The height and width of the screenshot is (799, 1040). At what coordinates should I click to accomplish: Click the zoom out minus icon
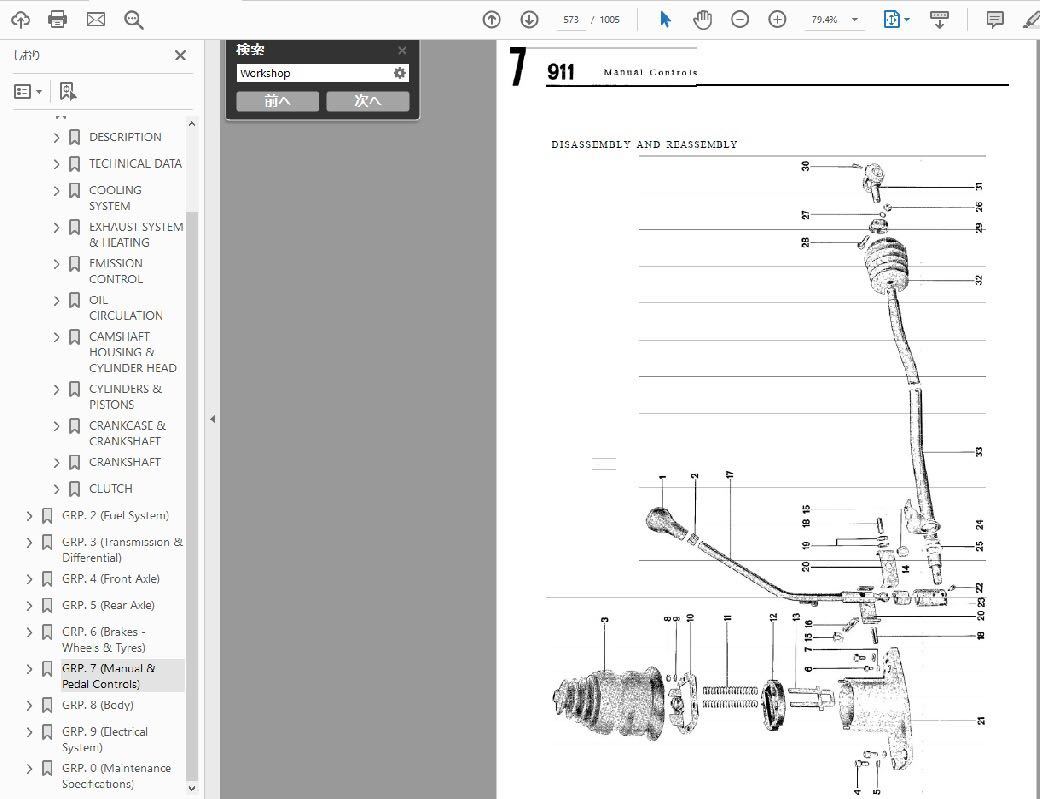click(740, 20)
